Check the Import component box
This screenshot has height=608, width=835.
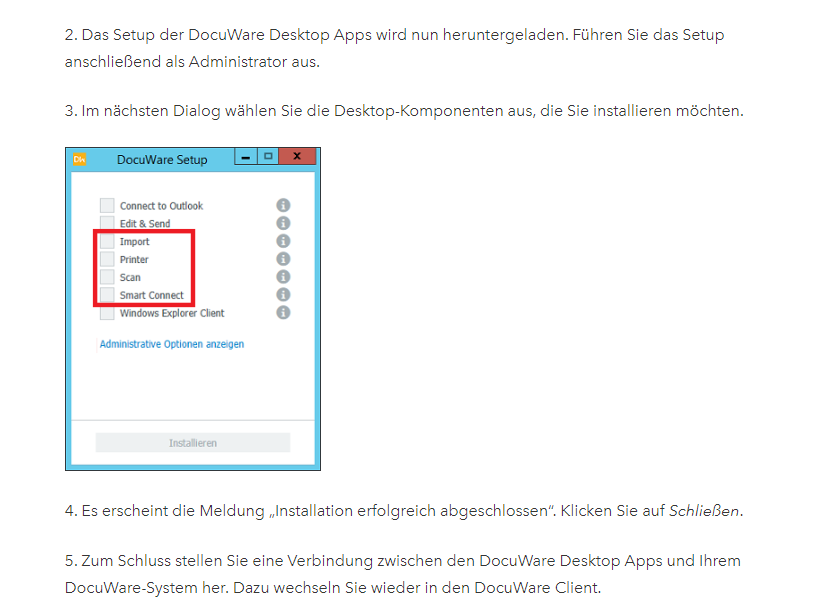tap(107, 241)
